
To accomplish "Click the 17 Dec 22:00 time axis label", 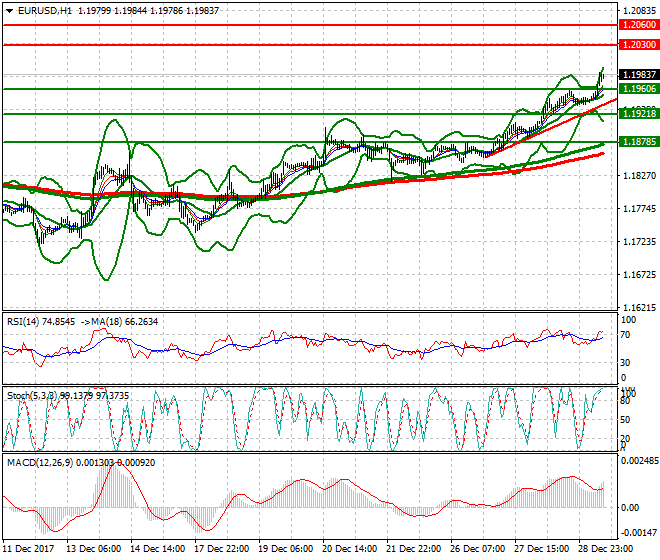I will coord(221,549).
